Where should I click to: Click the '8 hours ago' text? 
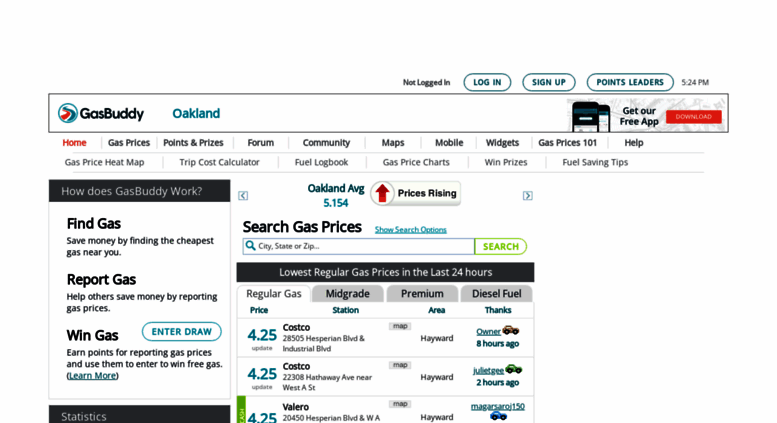click(498, 344)
